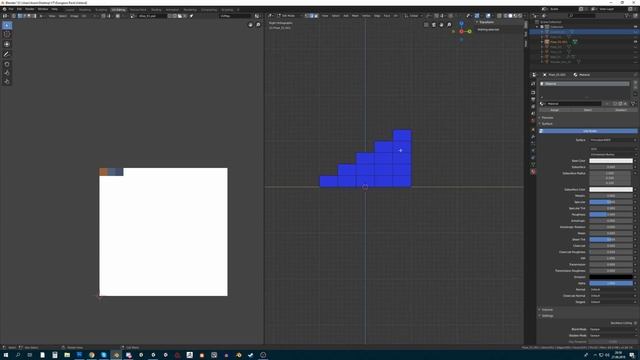The height and width of the screenshot is (360, 640).
Task: Switch to the Layout workspace tab
Action: 70,9
